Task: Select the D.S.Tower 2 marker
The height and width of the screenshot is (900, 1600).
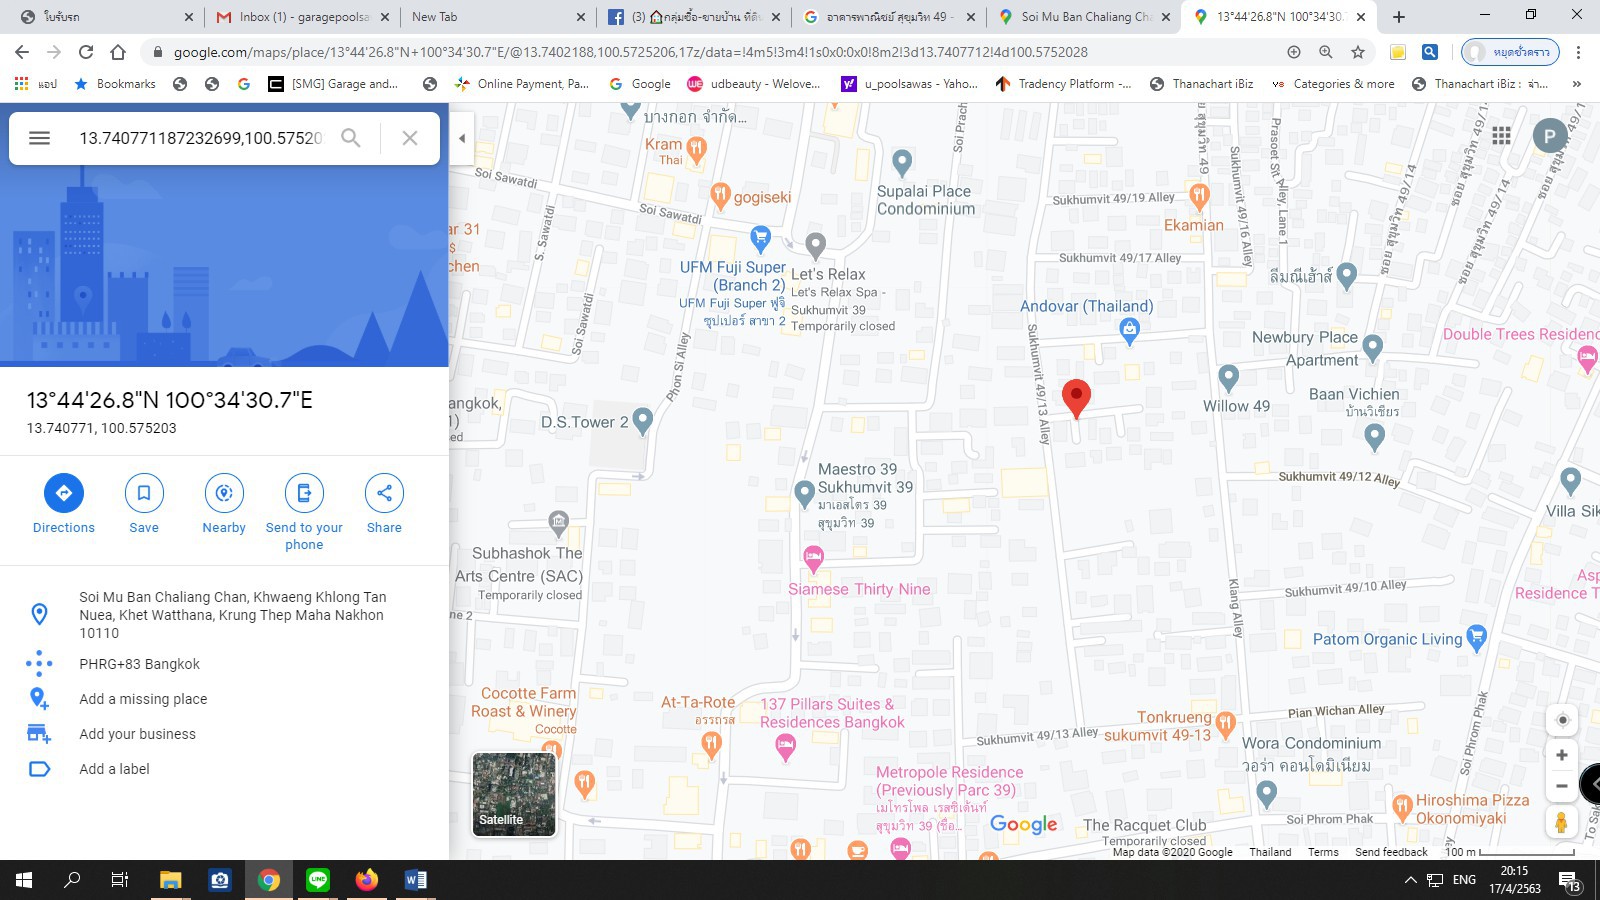Action: [643, 420]
